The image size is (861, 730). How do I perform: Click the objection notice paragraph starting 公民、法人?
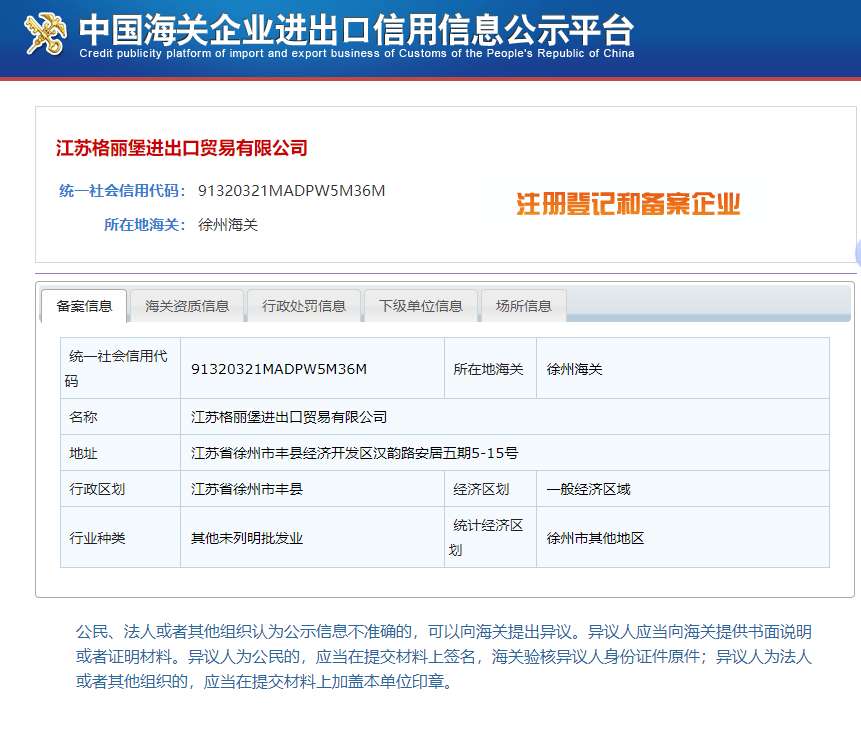pos(444,656)
